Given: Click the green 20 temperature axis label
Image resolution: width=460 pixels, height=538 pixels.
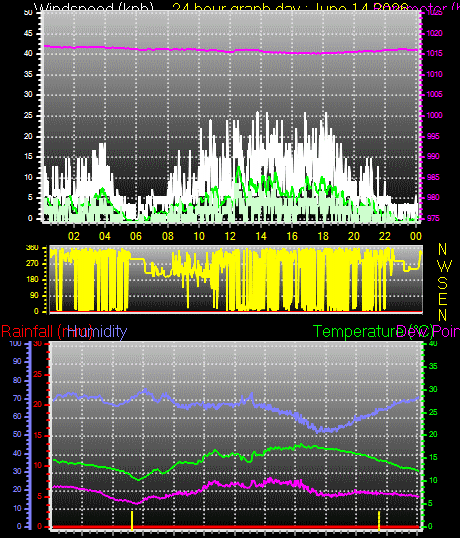Looking at the screenshot, I should point(433,434).
